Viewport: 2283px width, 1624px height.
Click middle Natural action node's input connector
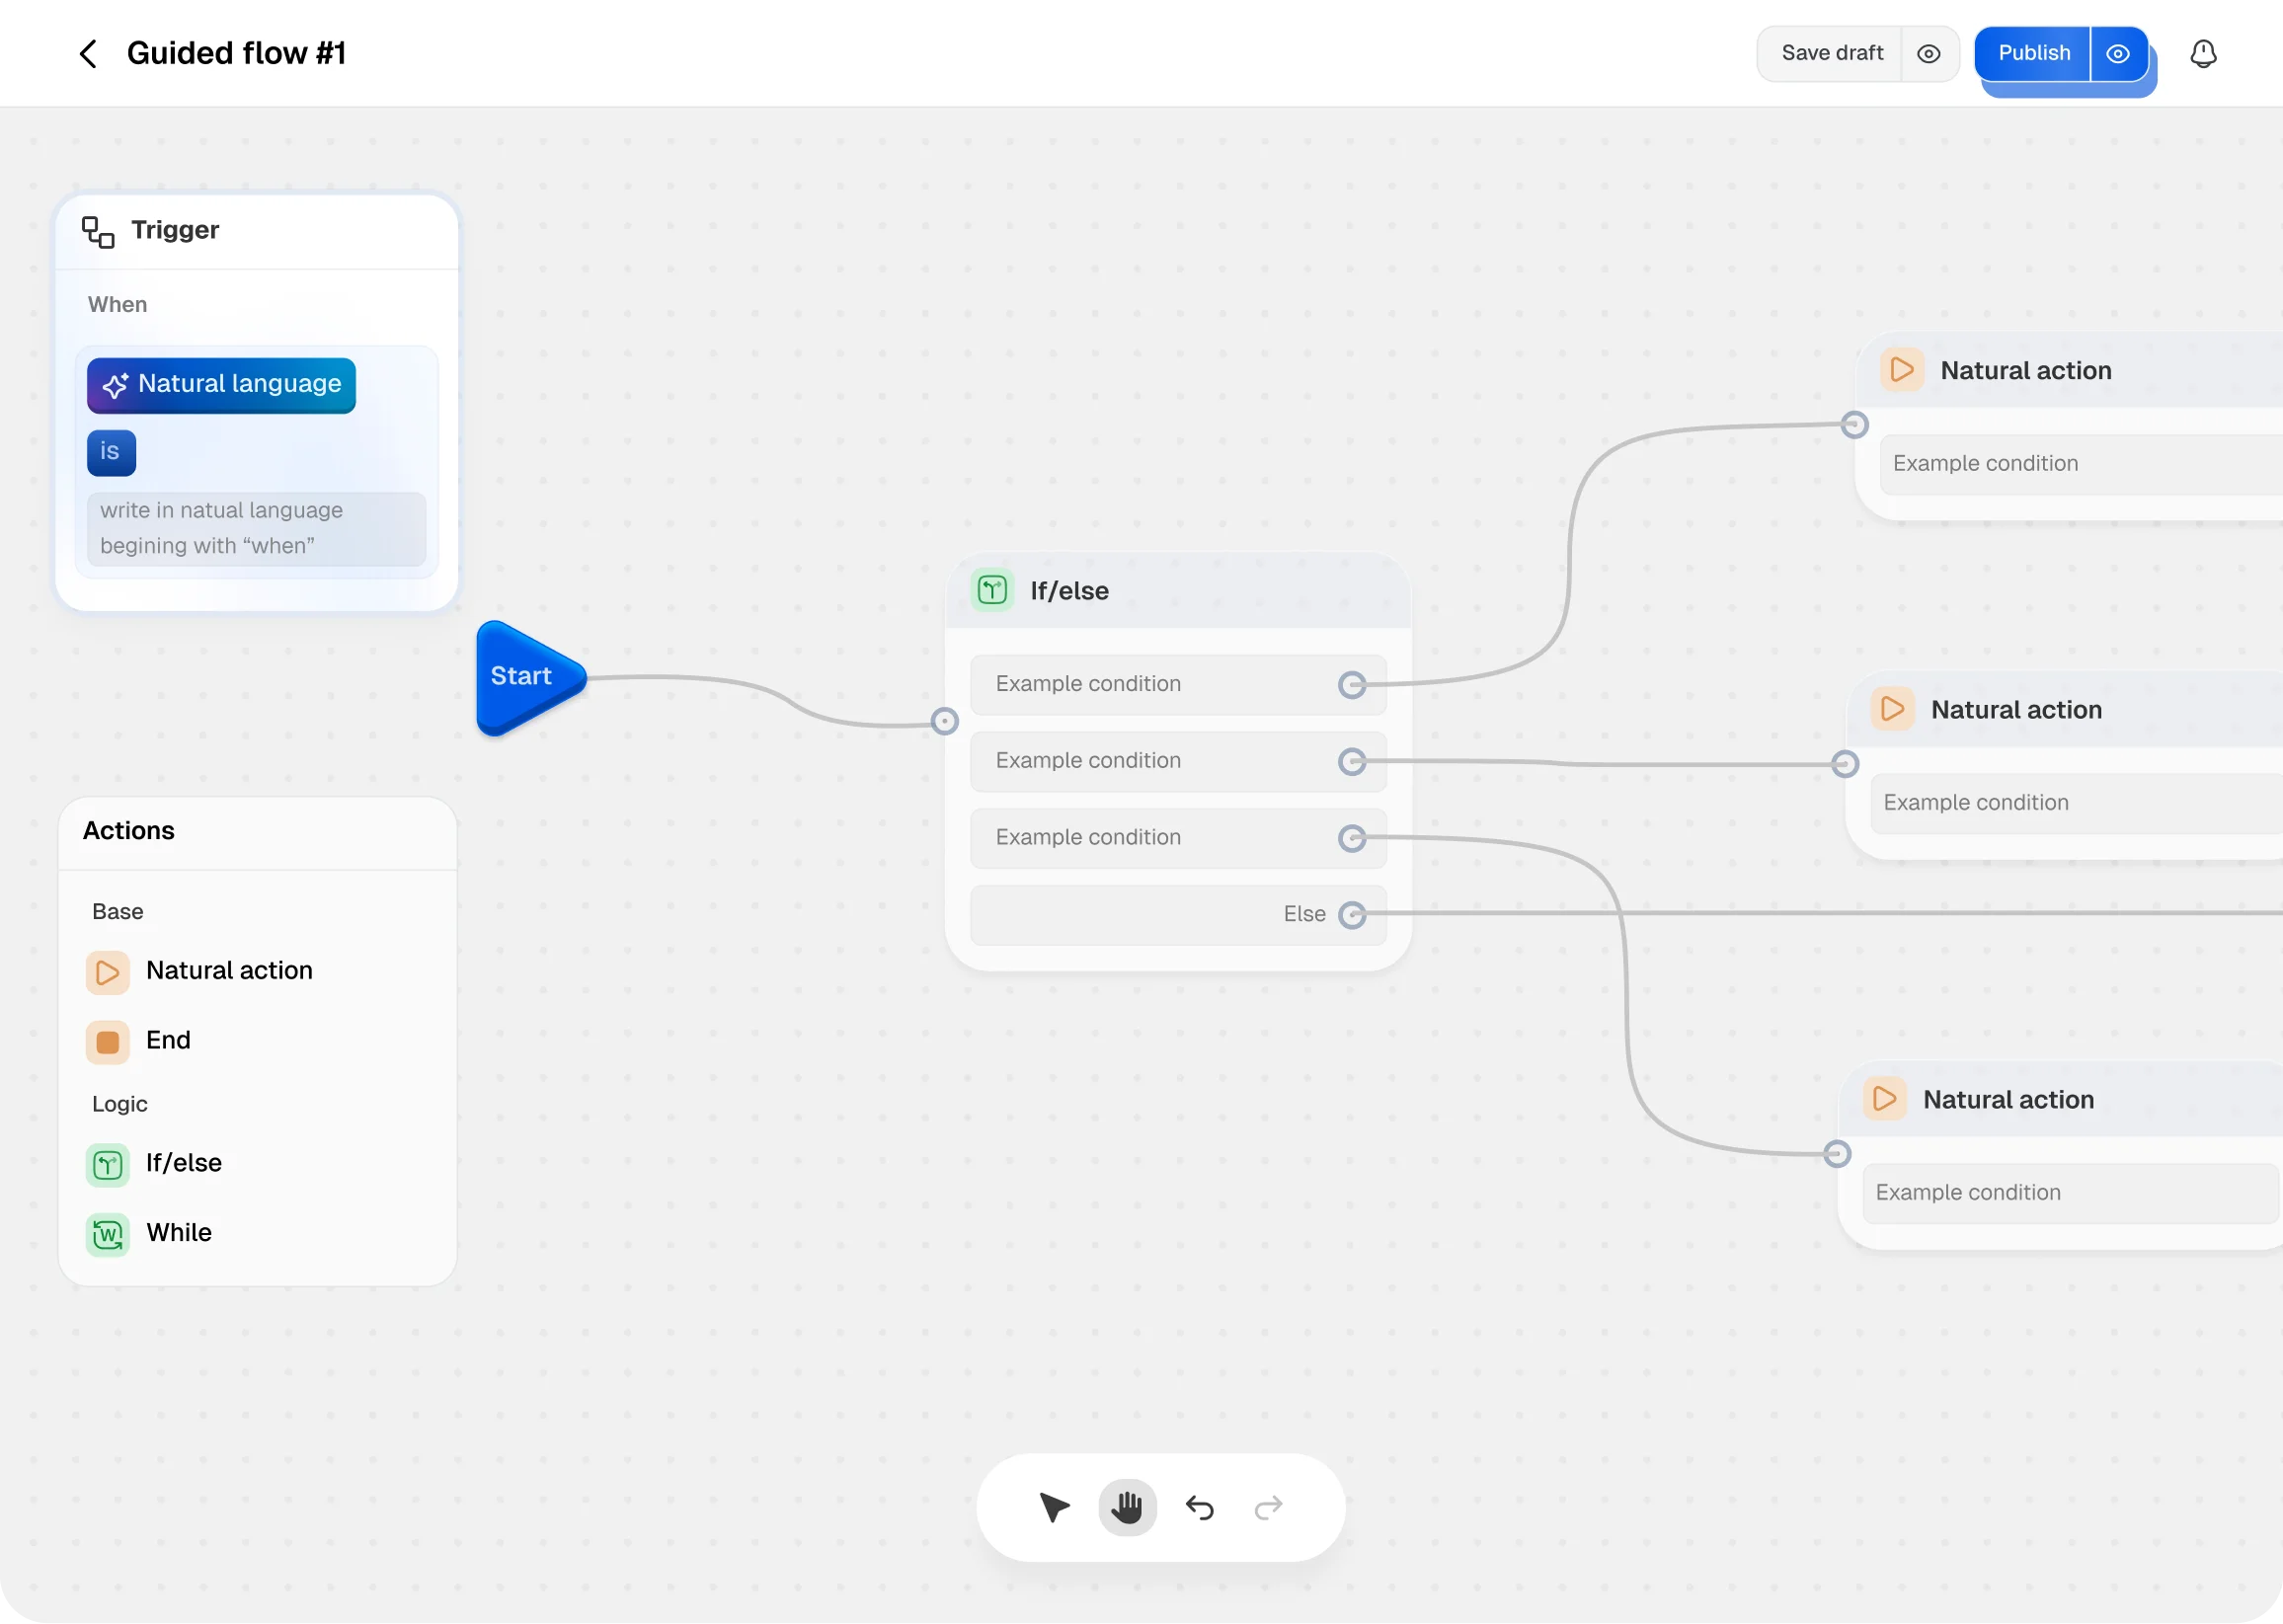pos(1845,764)
